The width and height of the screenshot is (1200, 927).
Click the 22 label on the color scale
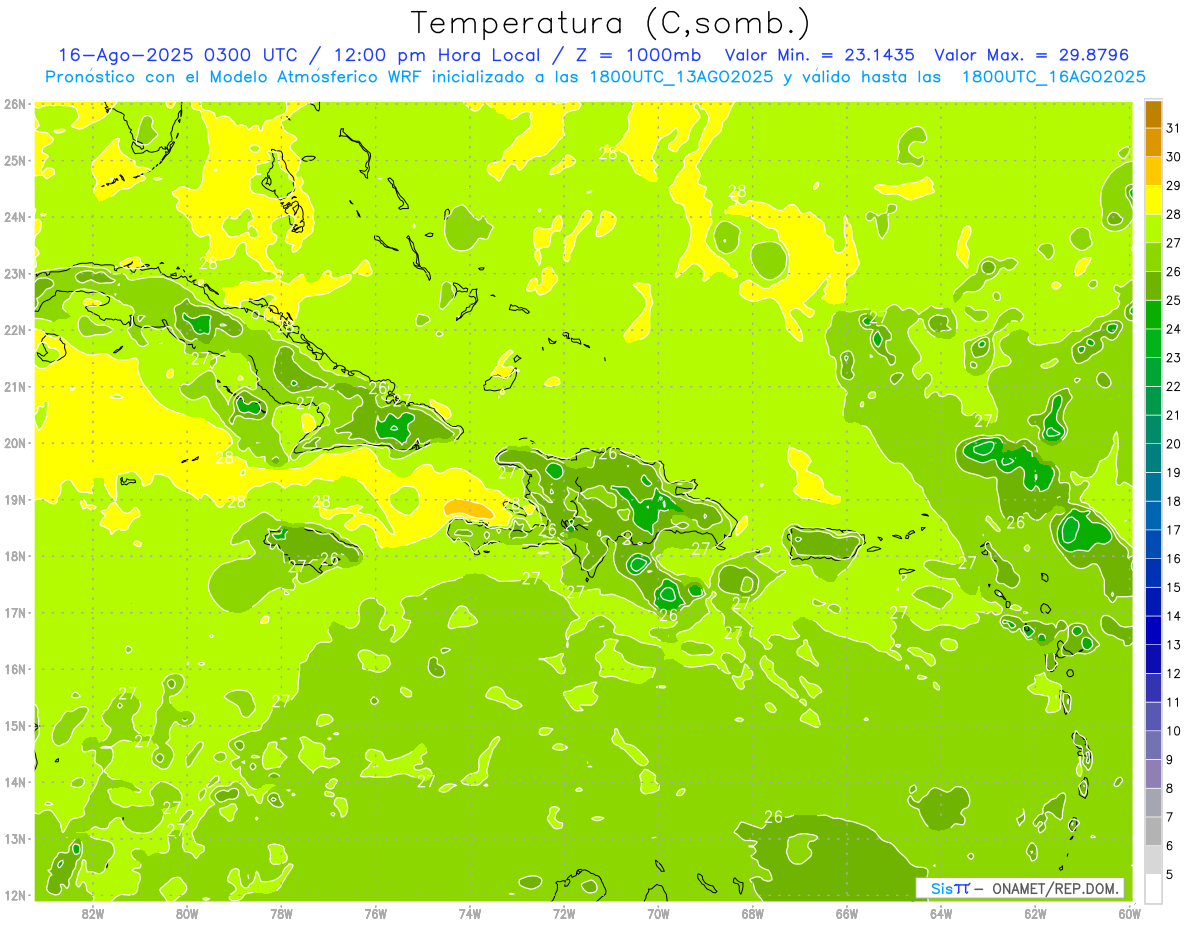point(1173,387)
